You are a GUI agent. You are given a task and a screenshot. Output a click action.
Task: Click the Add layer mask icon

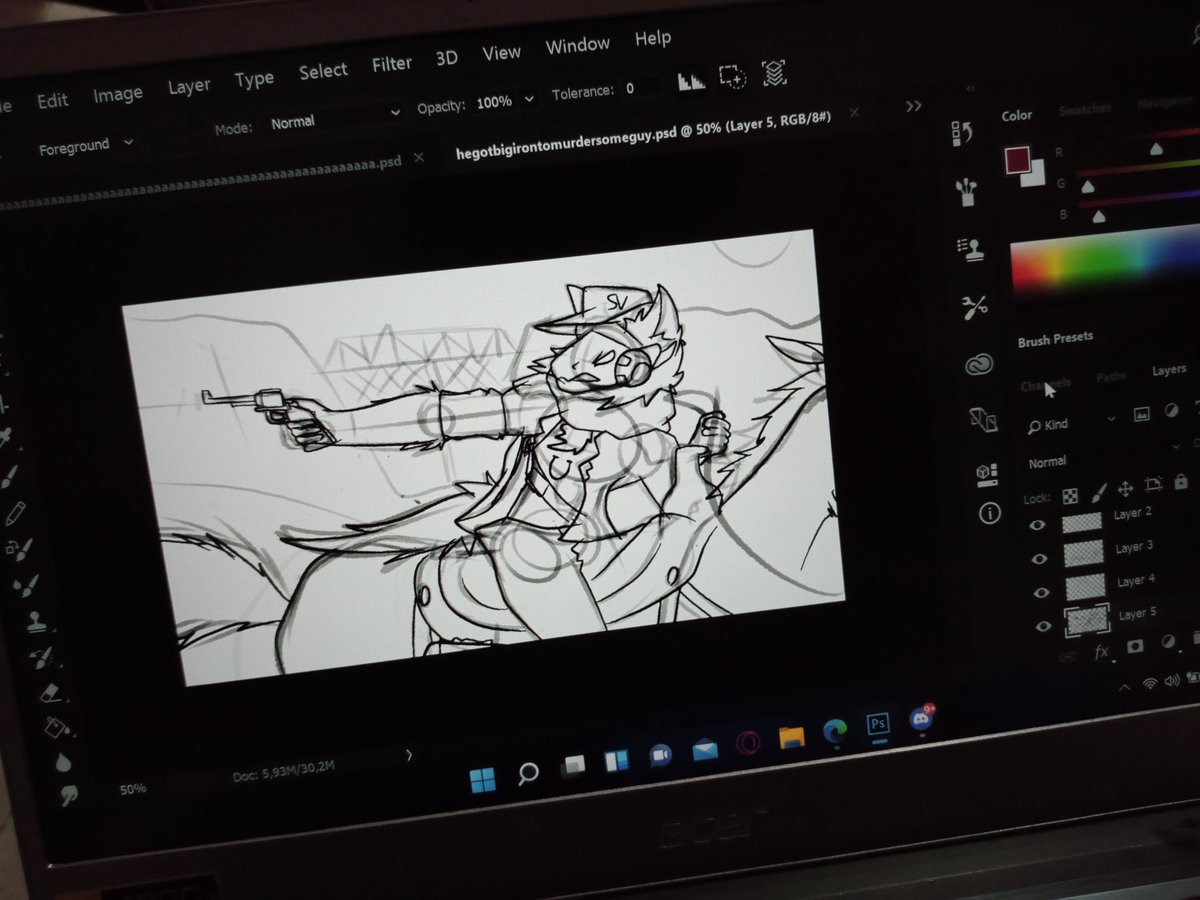point(1135,647)
